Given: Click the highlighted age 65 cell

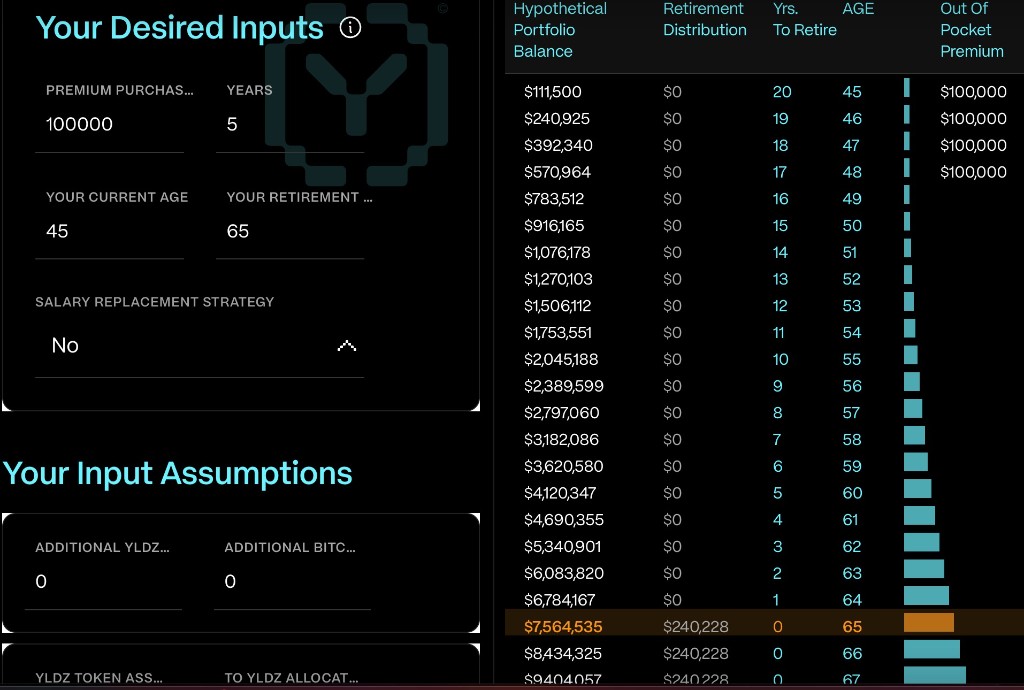Looking at the screenshot, I should coord(852,627).
